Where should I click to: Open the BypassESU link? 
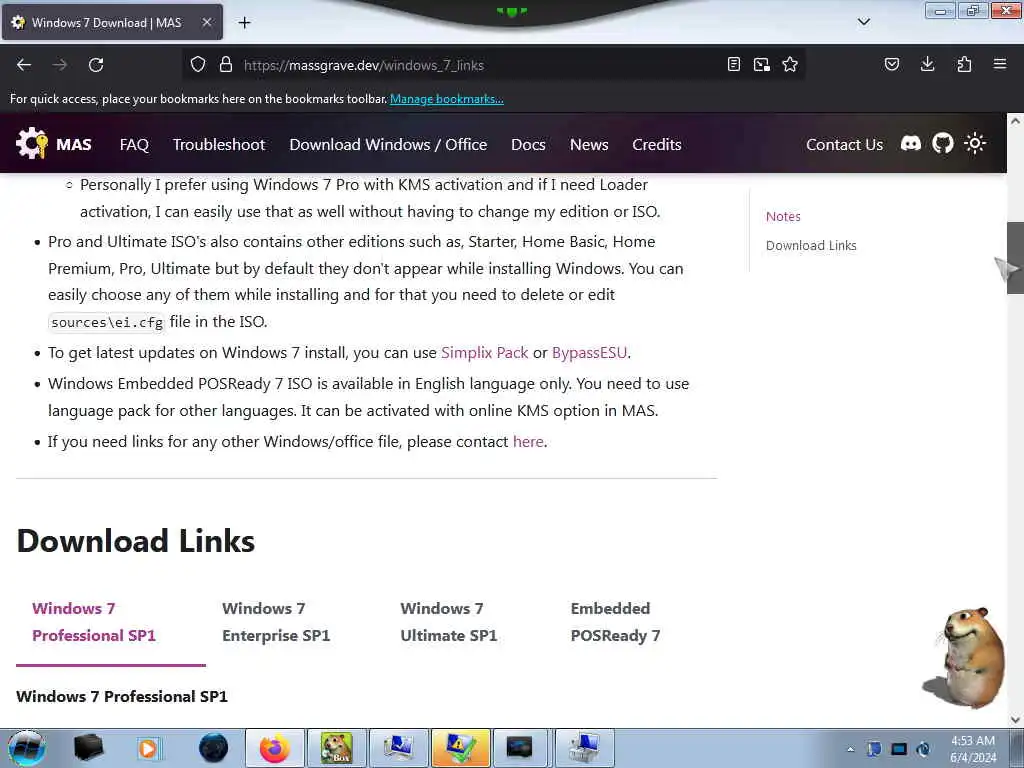[x=589, y=353]
